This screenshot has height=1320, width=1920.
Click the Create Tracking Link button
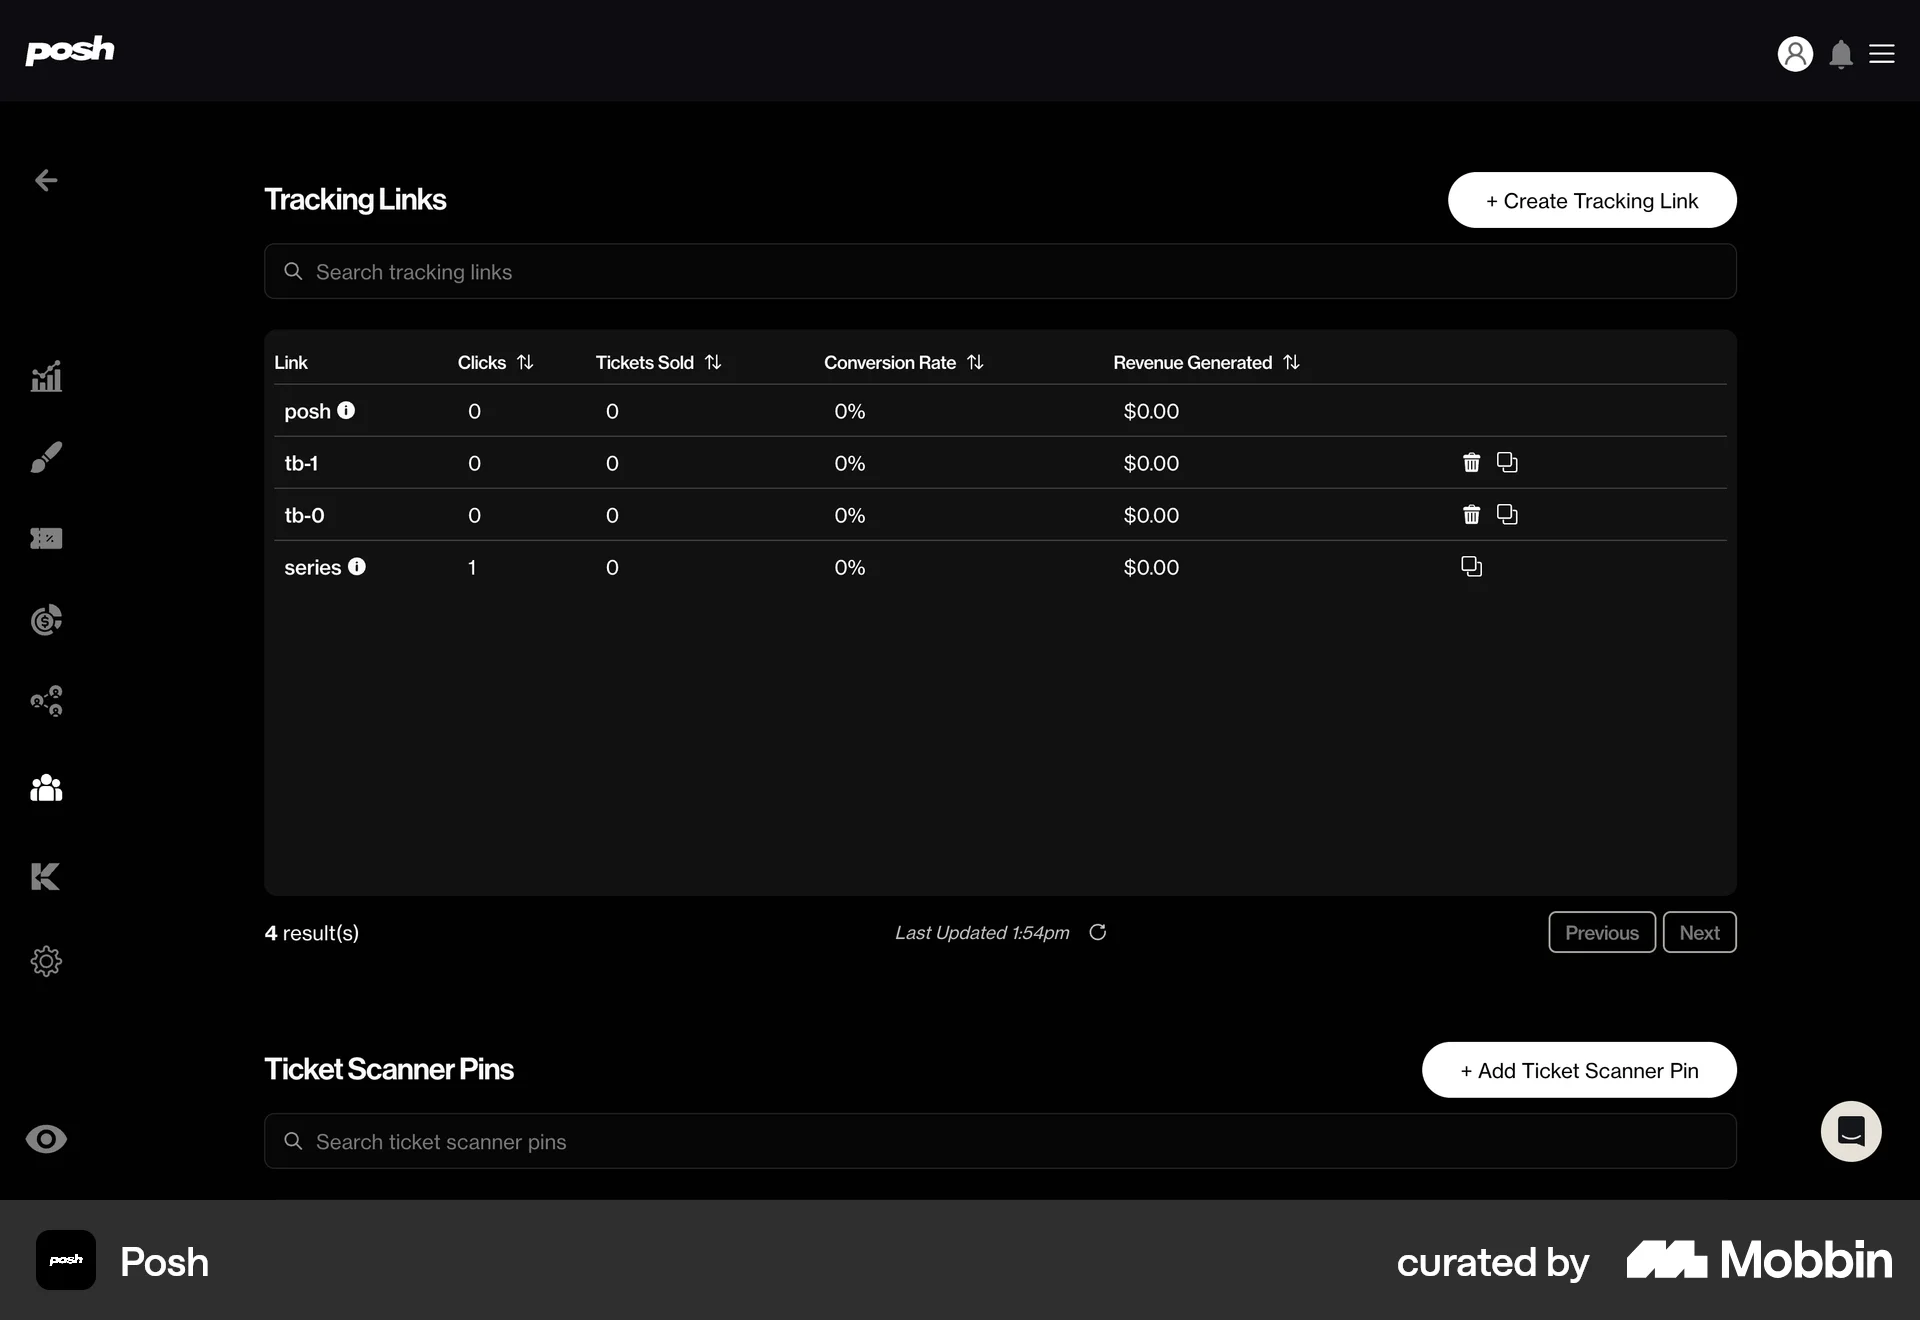click(1591, 200)
